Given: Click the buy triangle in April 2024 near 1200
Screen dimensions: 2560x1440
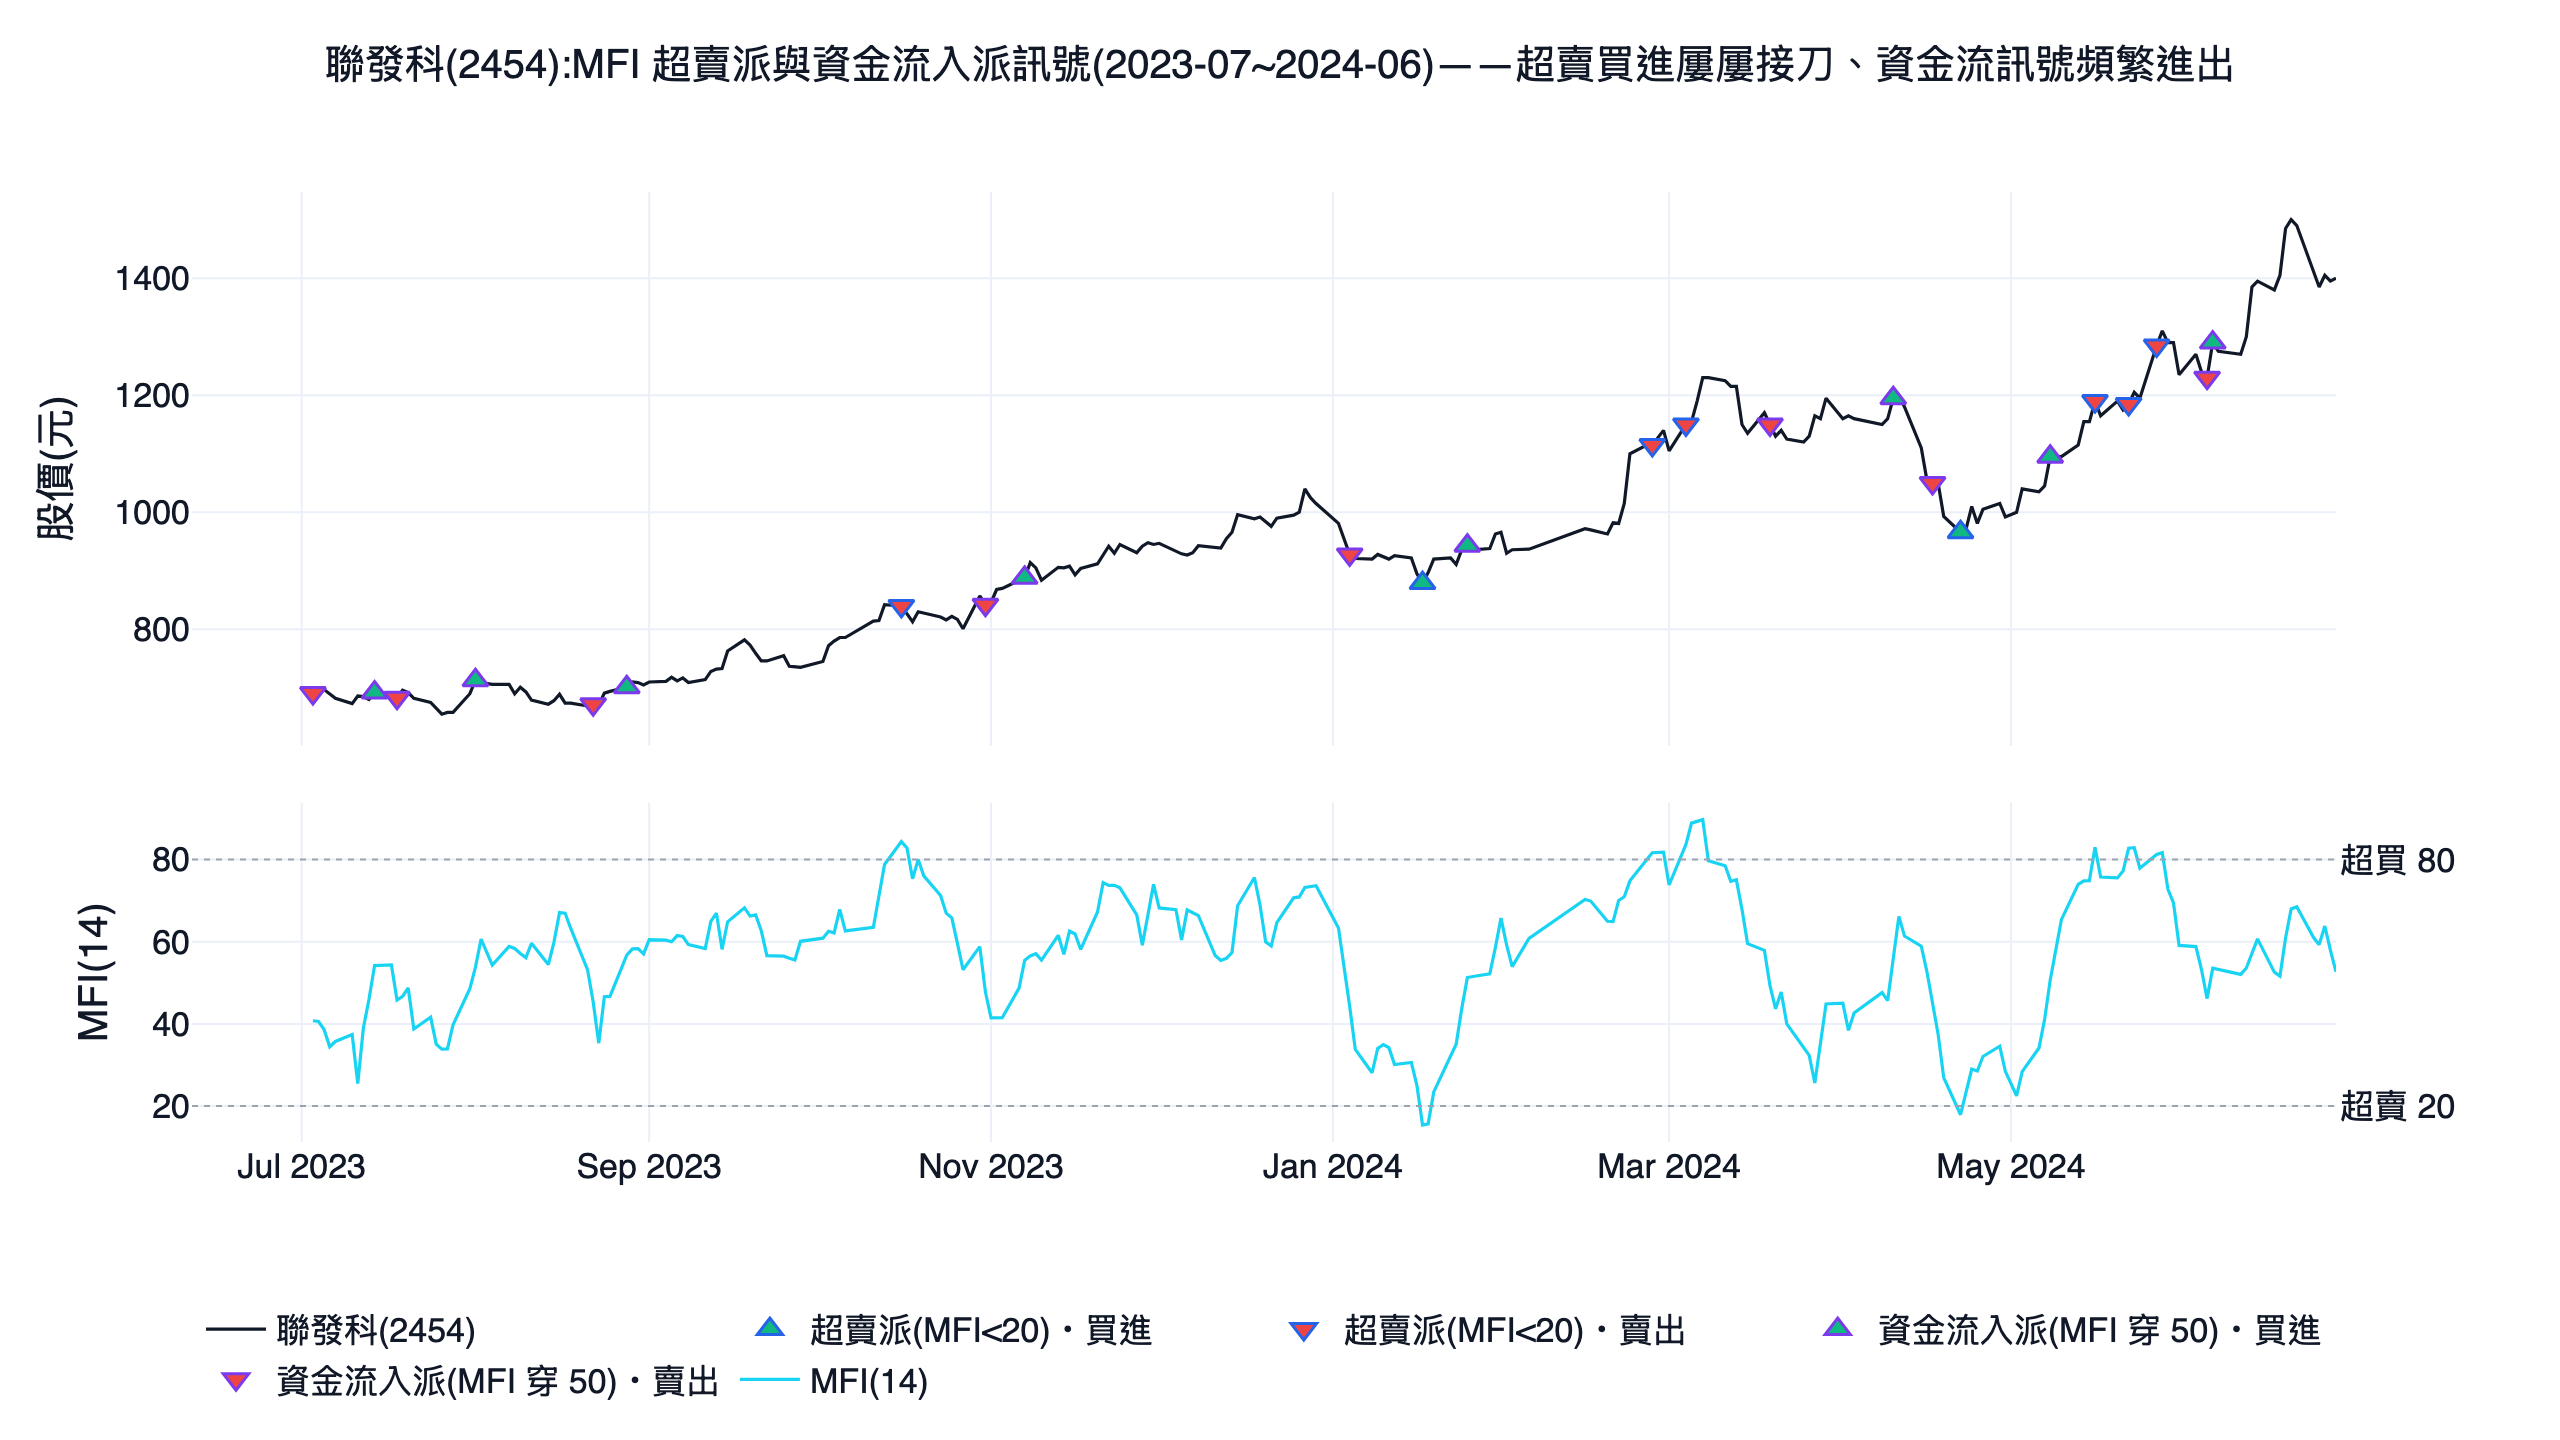Looking at the screenshot, I should pos(1893,396).
